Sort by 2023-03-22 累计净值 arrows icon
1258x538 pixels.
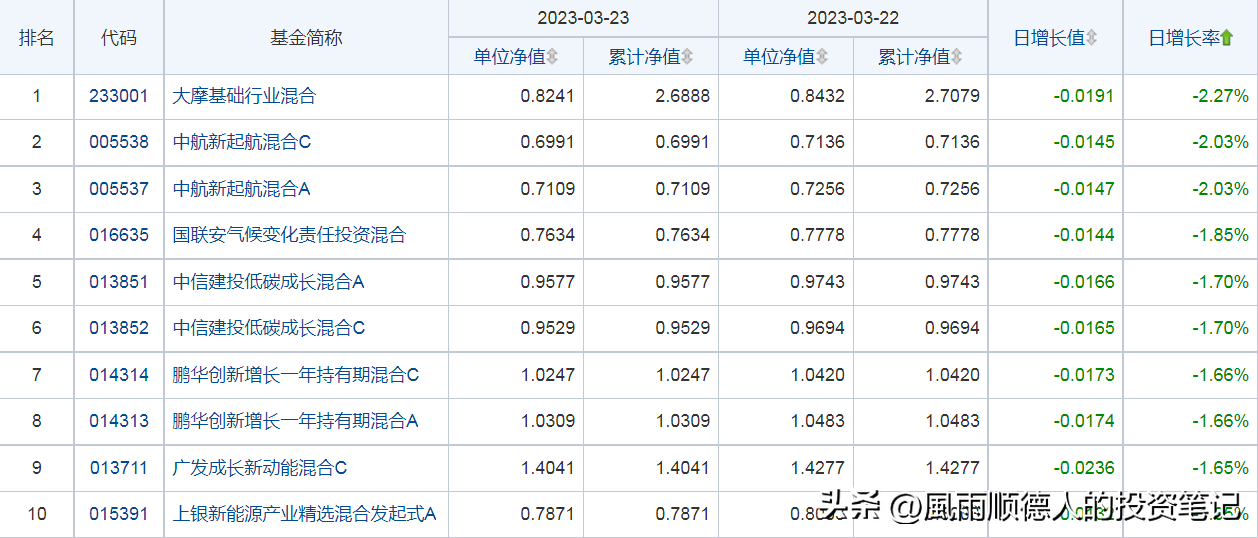click(957, 57)
